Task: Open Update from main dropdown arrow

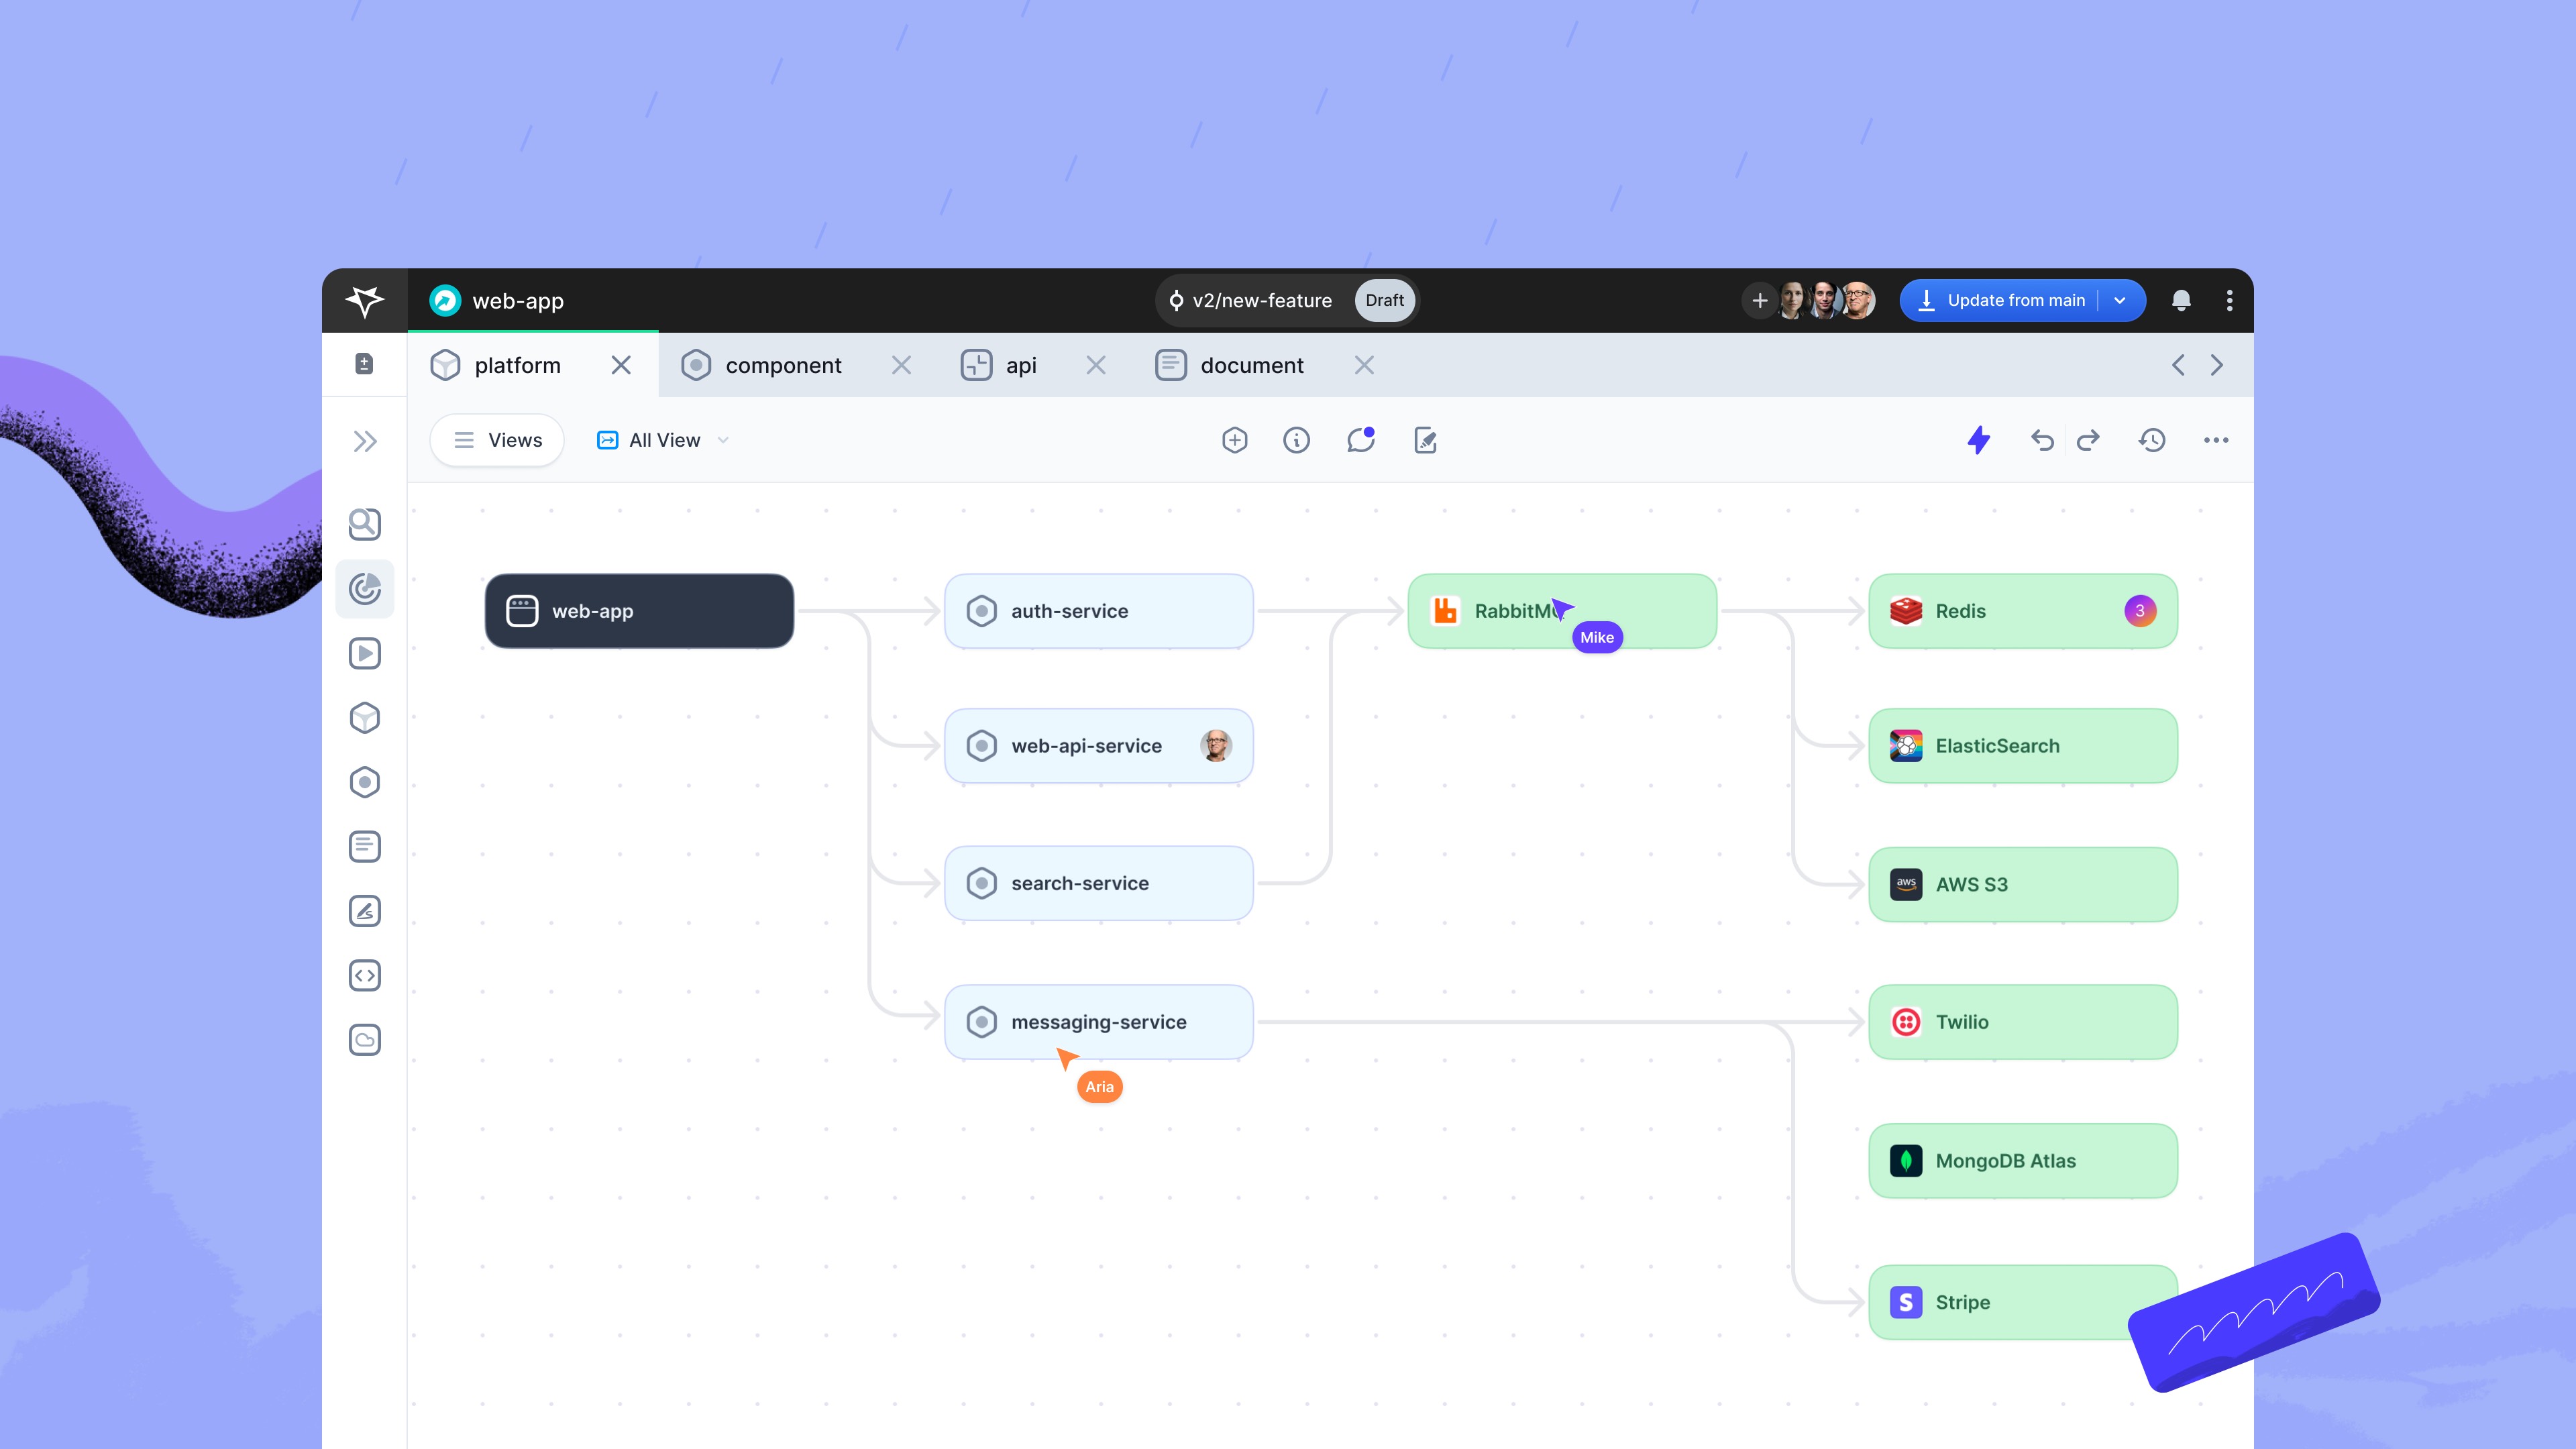Action: point(2120,300)
